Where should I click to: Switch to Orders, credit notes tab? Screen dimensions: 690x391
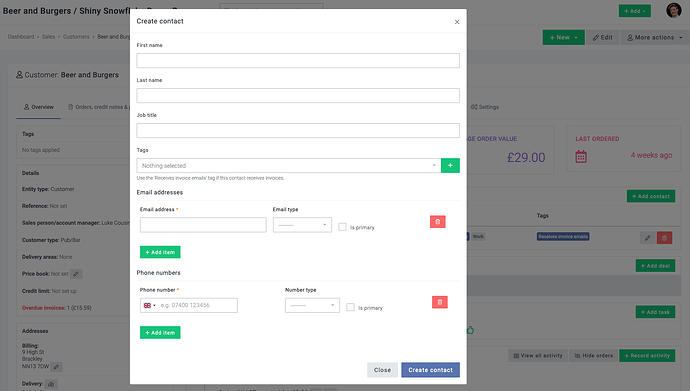tap(98, 107)
